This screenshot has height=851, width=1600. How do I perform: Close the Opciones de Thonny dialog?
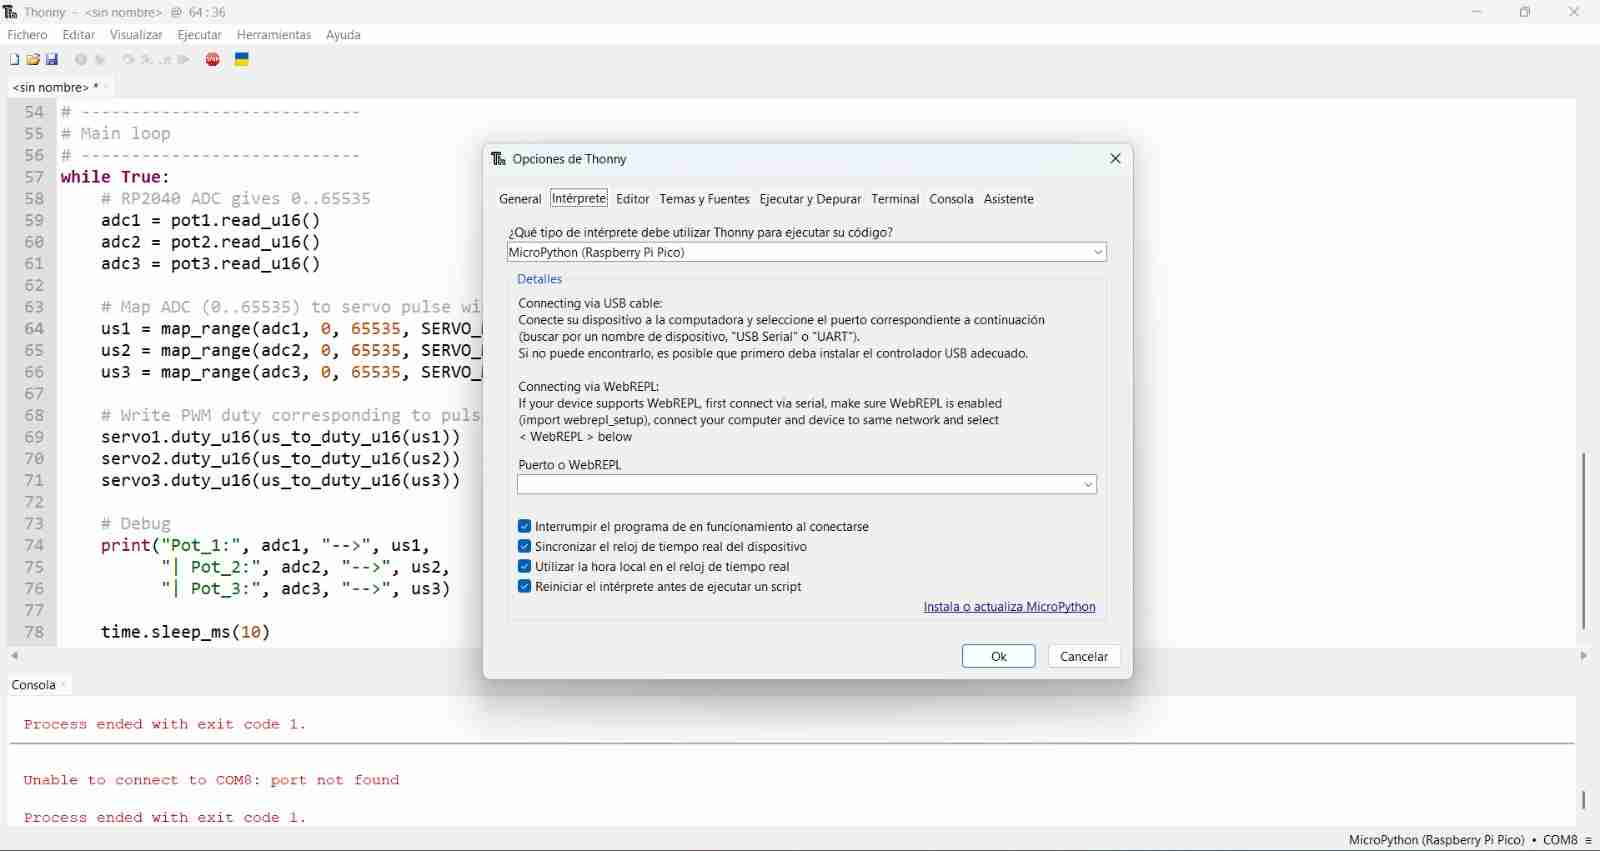click(x=1116, y=159)
